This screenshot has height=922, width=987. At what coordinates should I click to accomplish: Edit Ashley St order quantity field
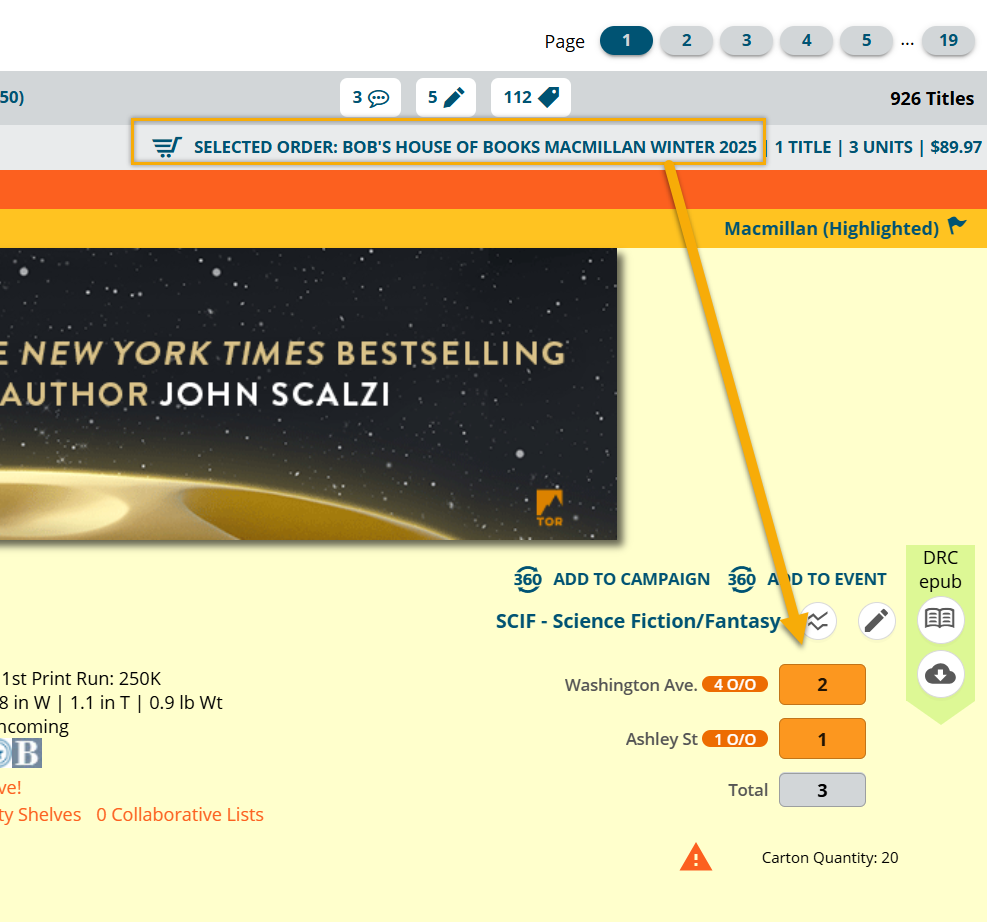[822, 739]
